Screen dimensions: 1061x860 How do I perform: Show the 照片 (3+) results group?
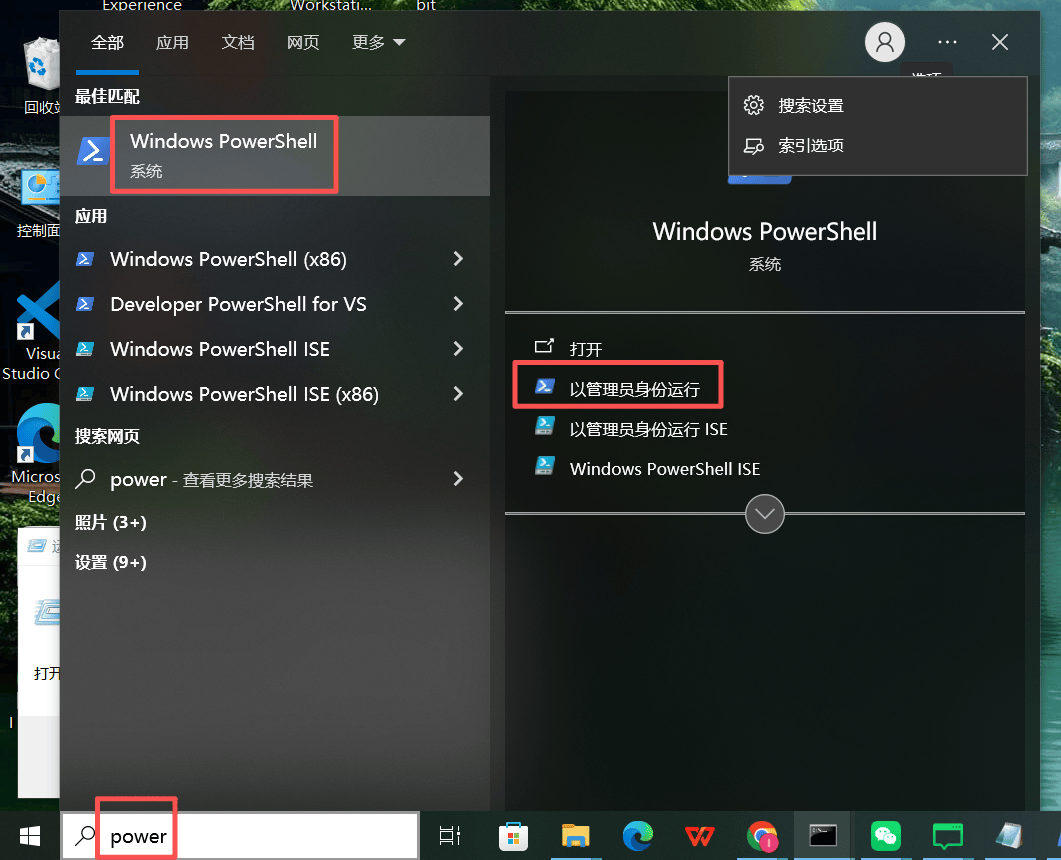(x=110, y=522)
